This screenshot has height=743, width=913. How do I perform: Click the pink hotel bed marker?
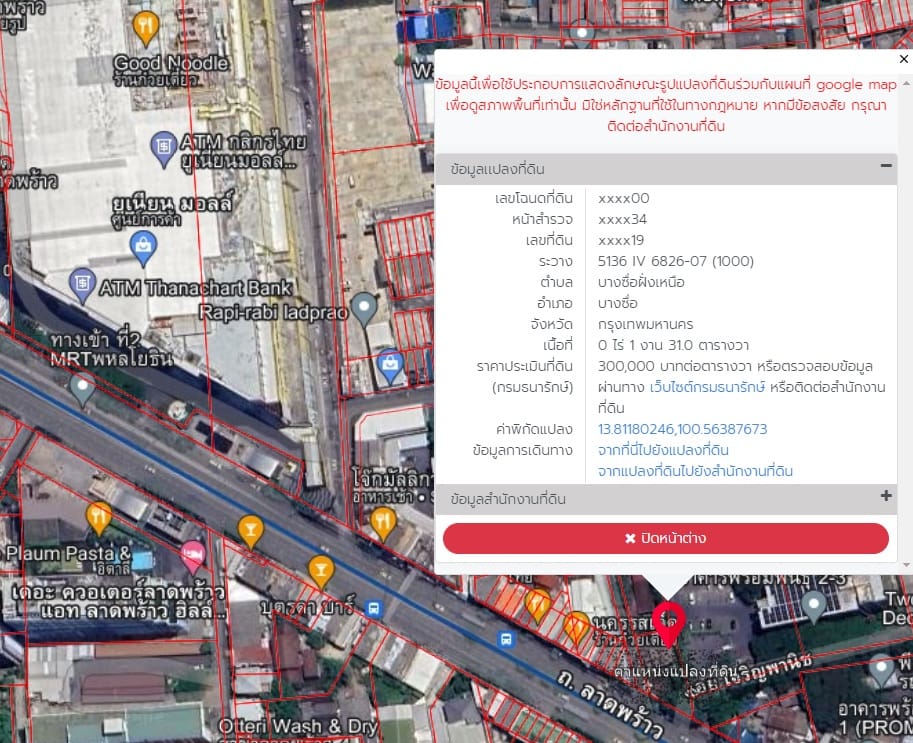(193, 557)
